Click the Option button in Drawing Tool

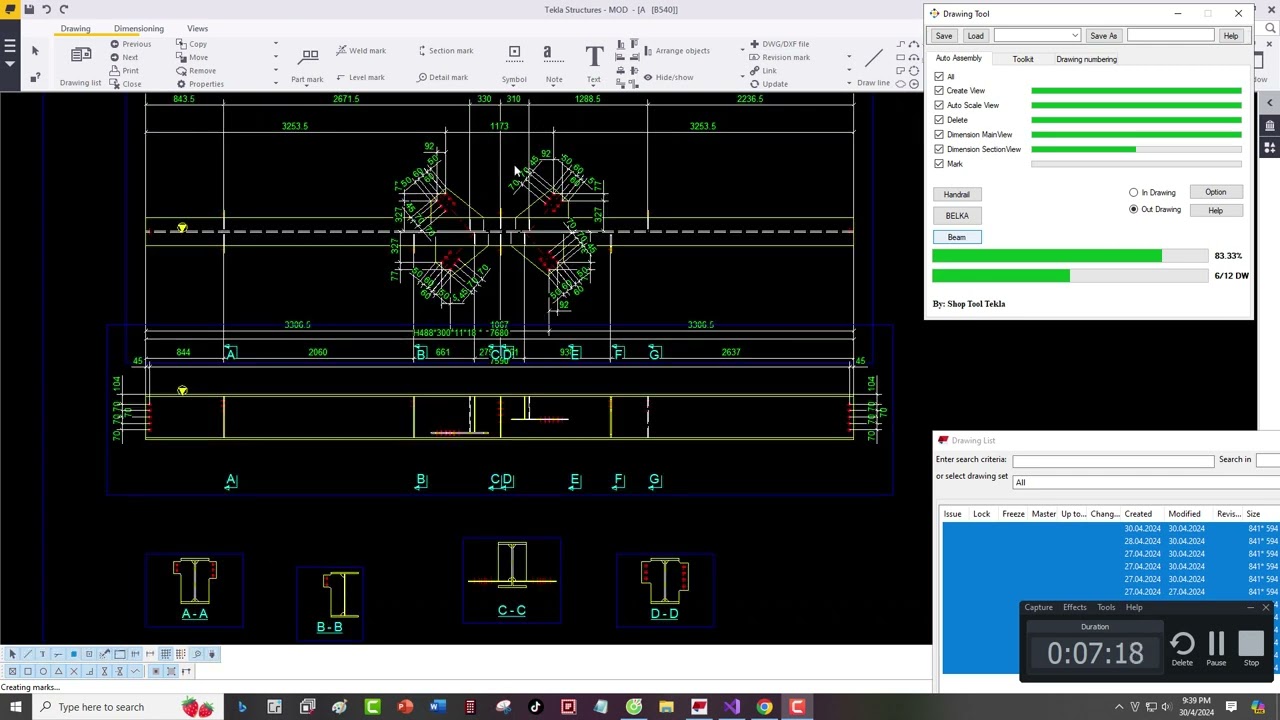tap(1215, 192)
